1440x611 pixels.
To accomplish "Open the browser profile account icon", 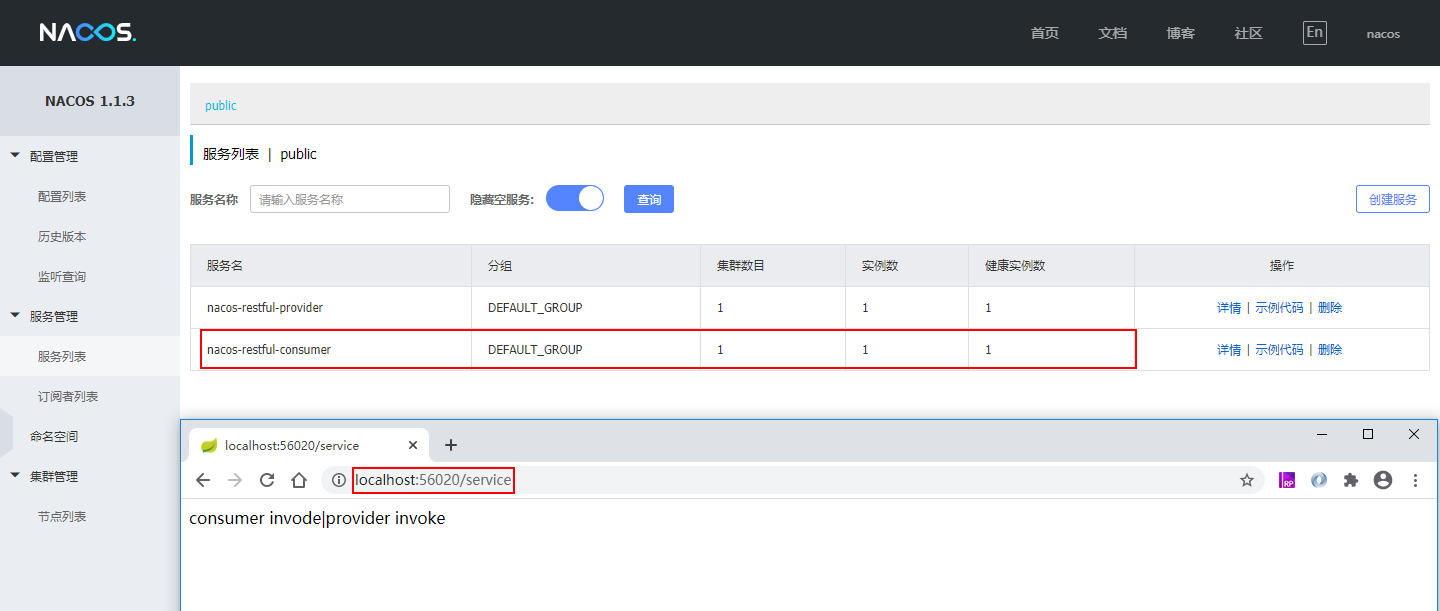I will [x=1383, y=480].
